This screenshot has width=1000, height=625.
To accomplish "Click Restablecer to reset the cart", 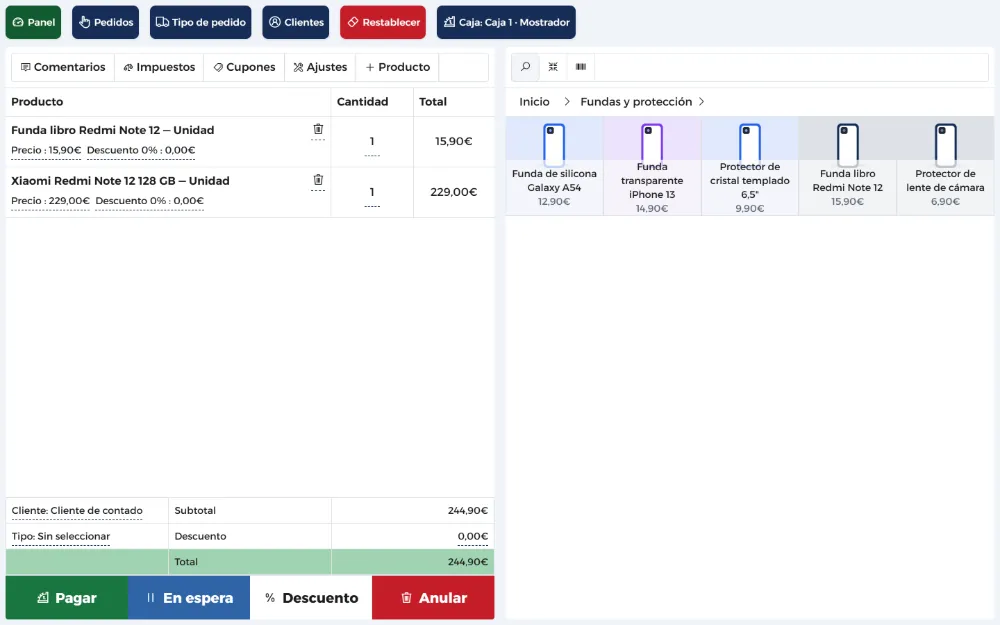I will 383,22.
